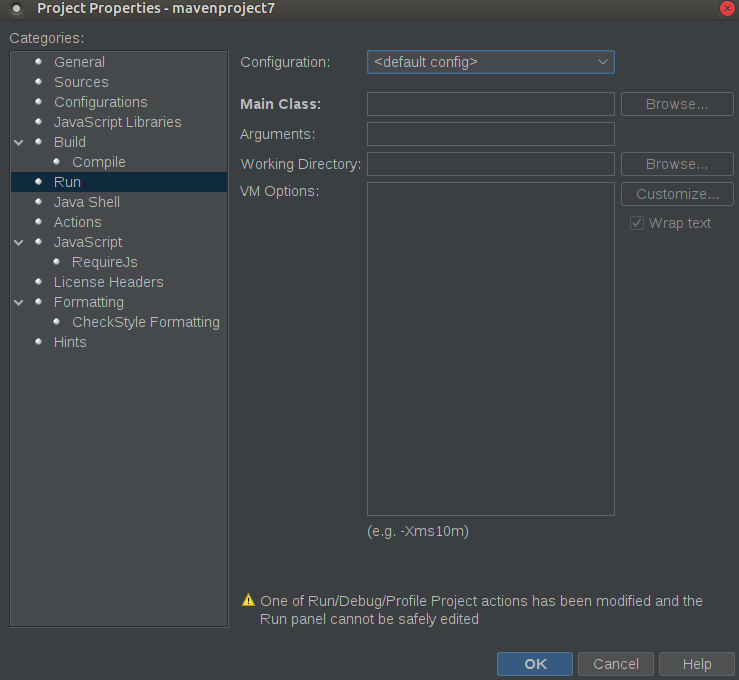Select the General category
Image resolution: width=739 pixels, height=680 pixels.
[79, 62]
